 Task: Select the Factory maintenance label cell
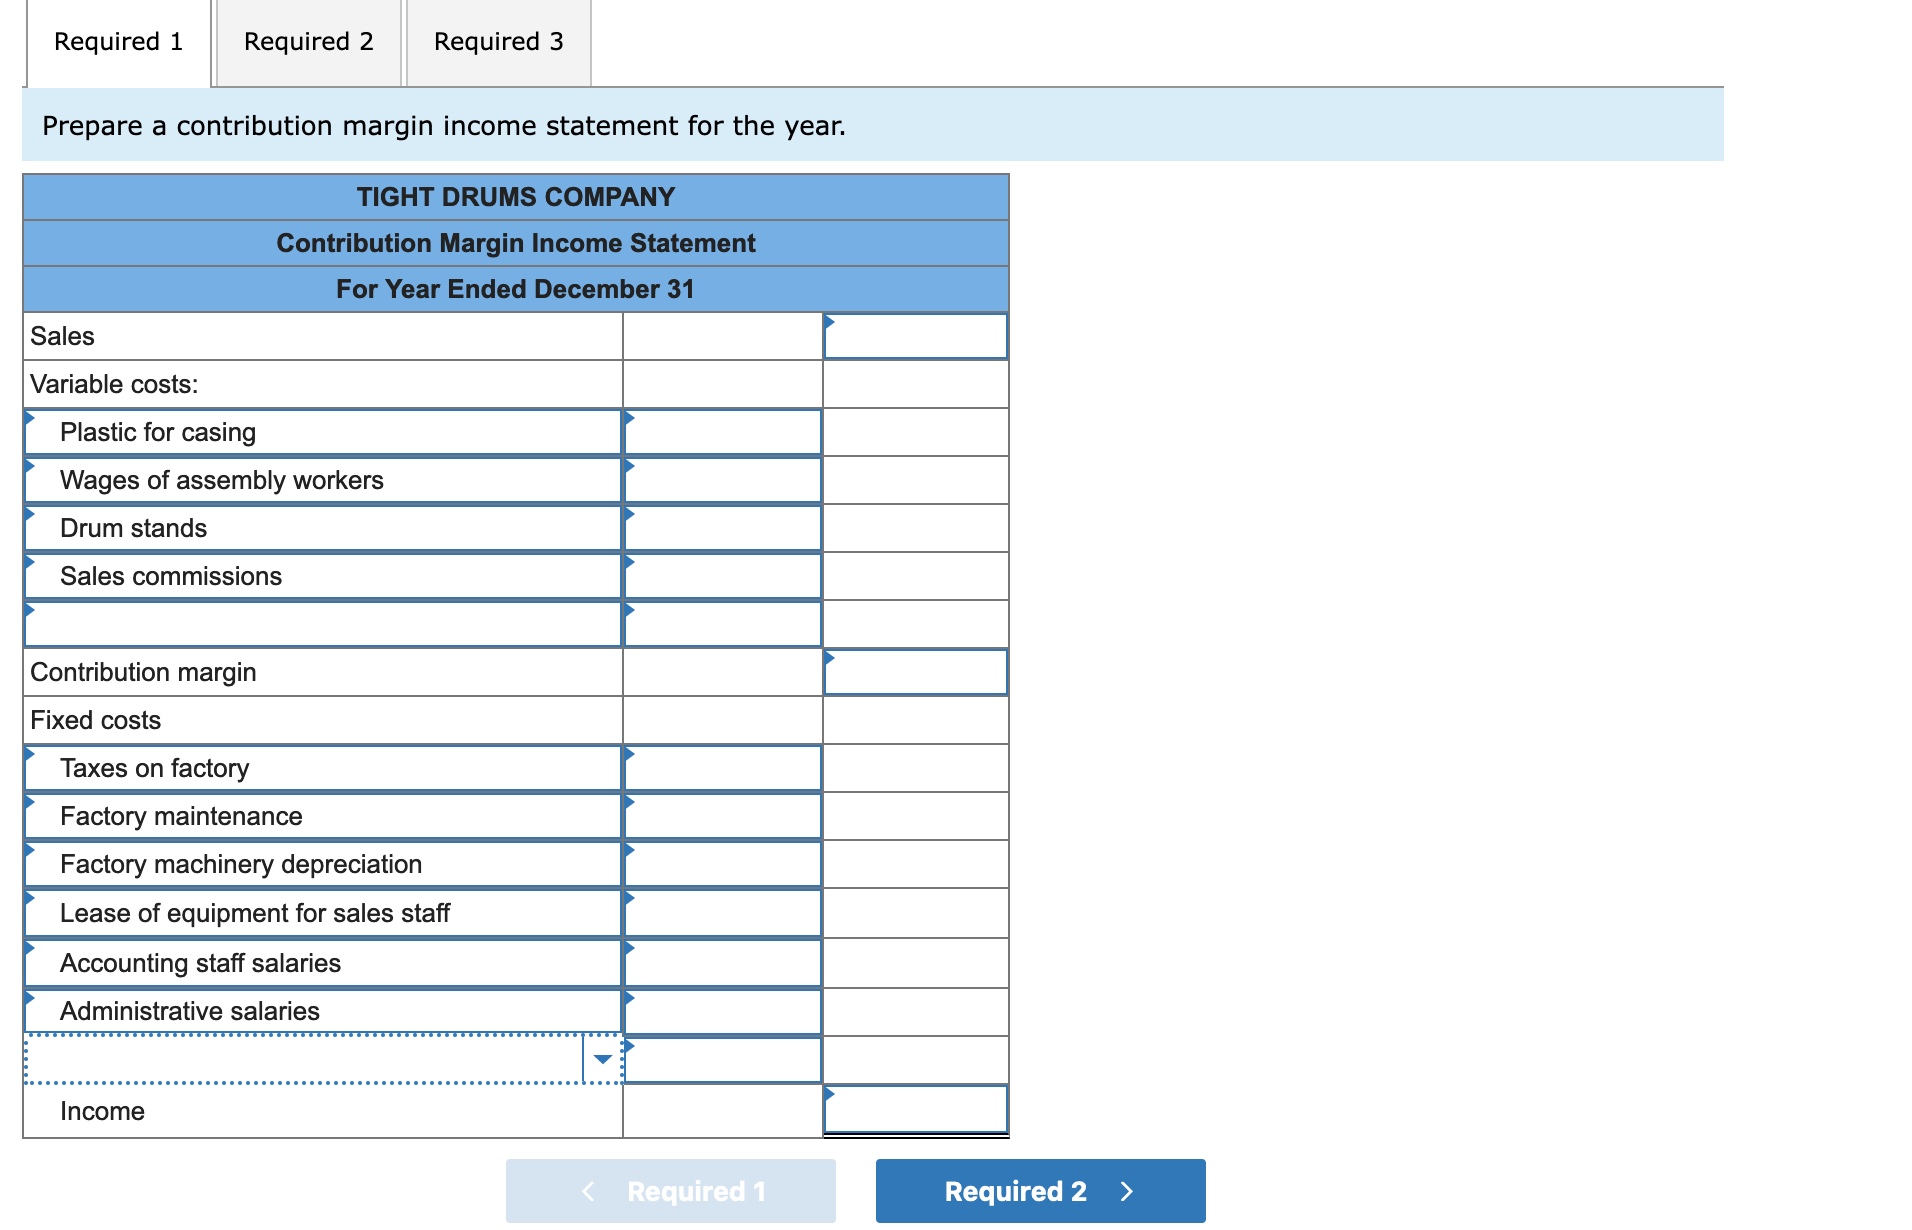[323, 816]
